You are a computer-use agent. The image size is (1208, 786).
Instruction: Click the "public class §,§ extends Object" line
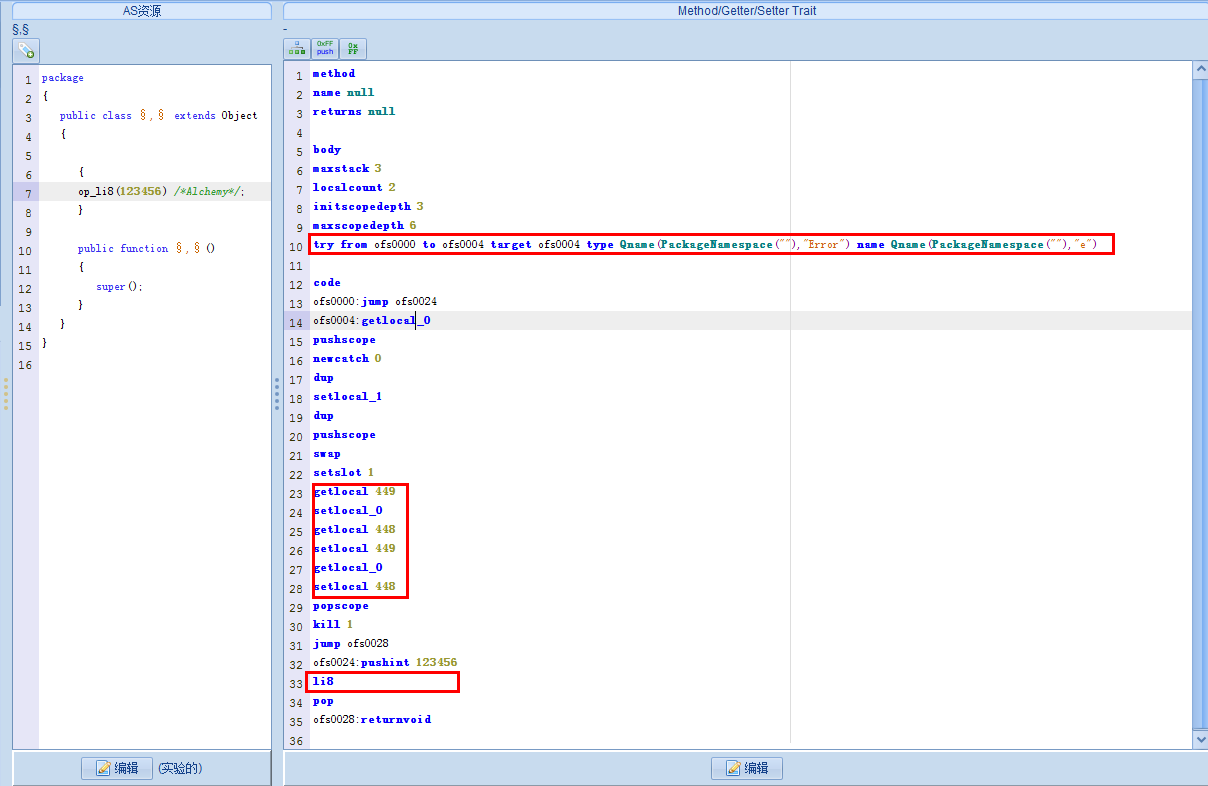coord(158,116)
